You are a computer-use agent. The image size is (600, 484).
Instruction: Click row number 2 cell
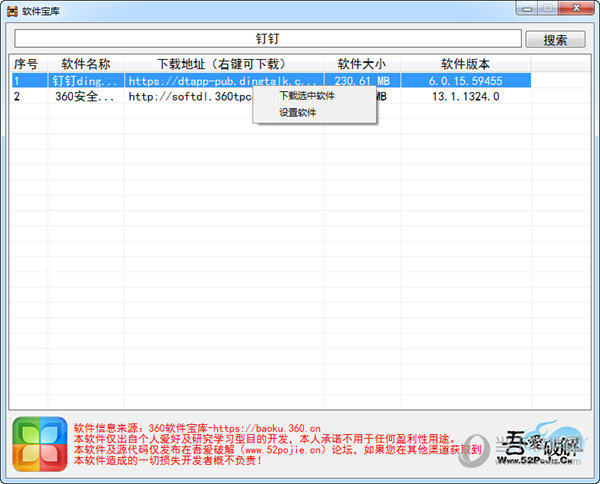click(29, 96)
